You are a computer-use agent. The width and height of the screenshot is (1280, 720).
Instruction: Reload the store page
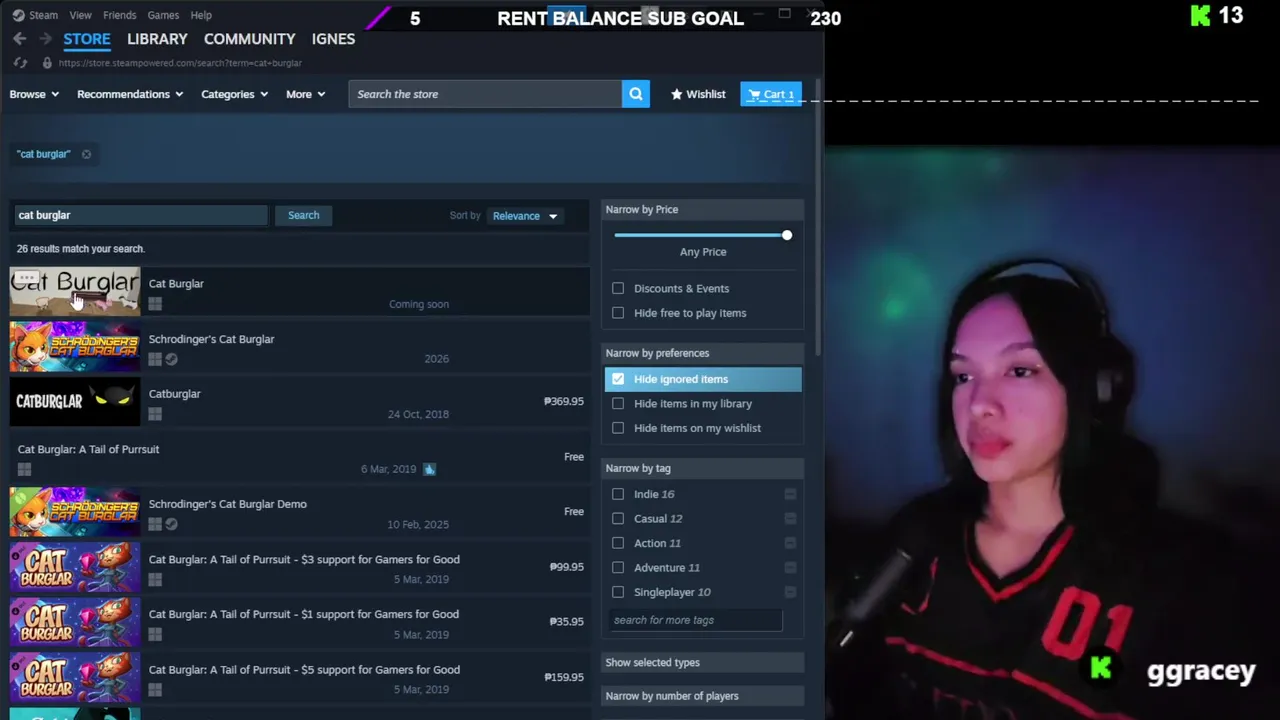[20, 63]
